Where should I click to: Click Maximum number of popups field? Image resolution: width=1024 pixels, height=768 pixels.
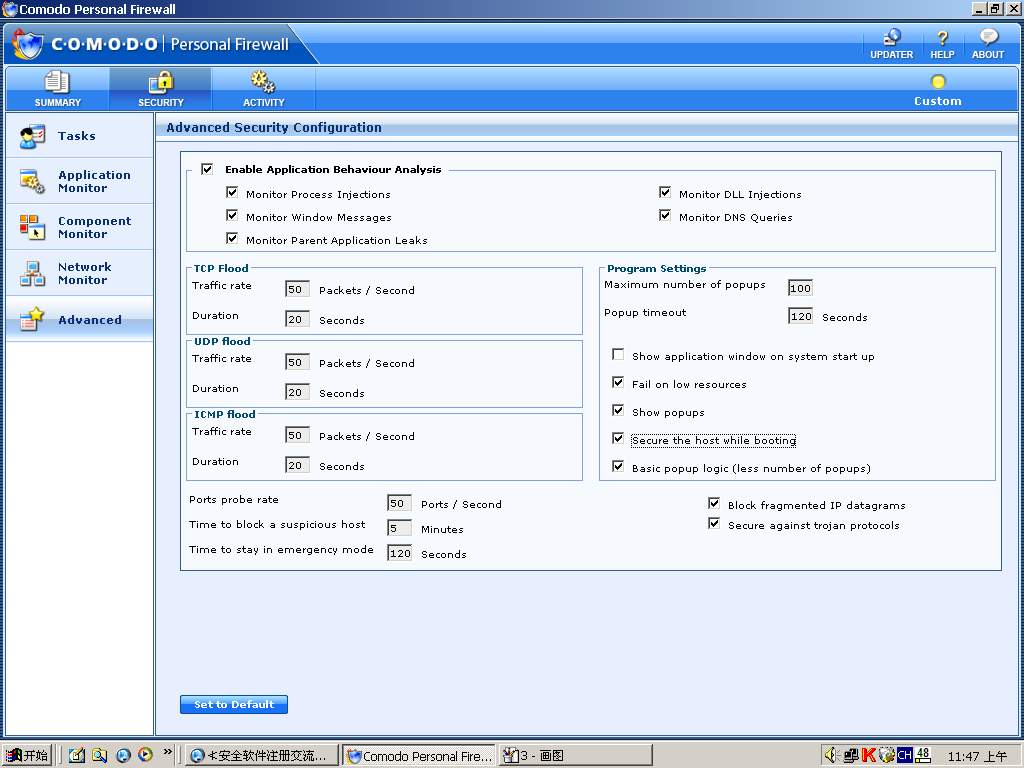800,288
